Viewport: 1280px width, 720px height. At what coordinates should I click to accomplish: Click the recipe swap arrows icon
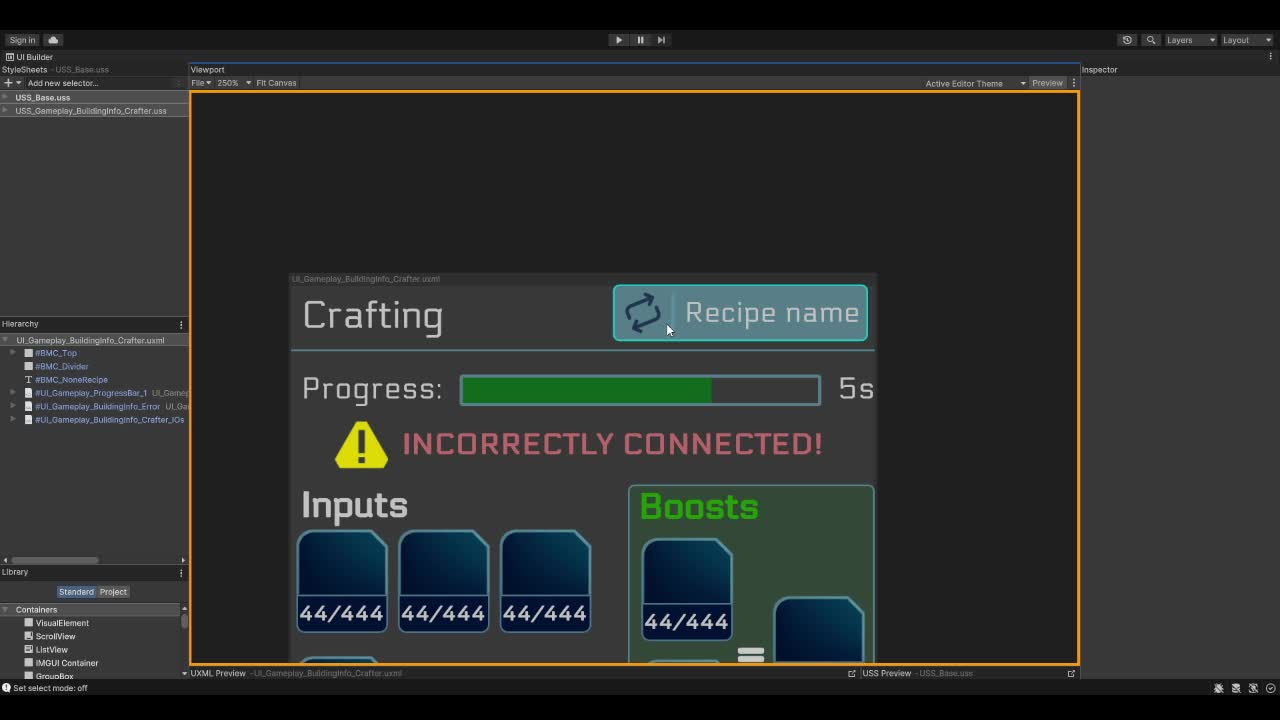pyautogui.click(x=643, y=313)
